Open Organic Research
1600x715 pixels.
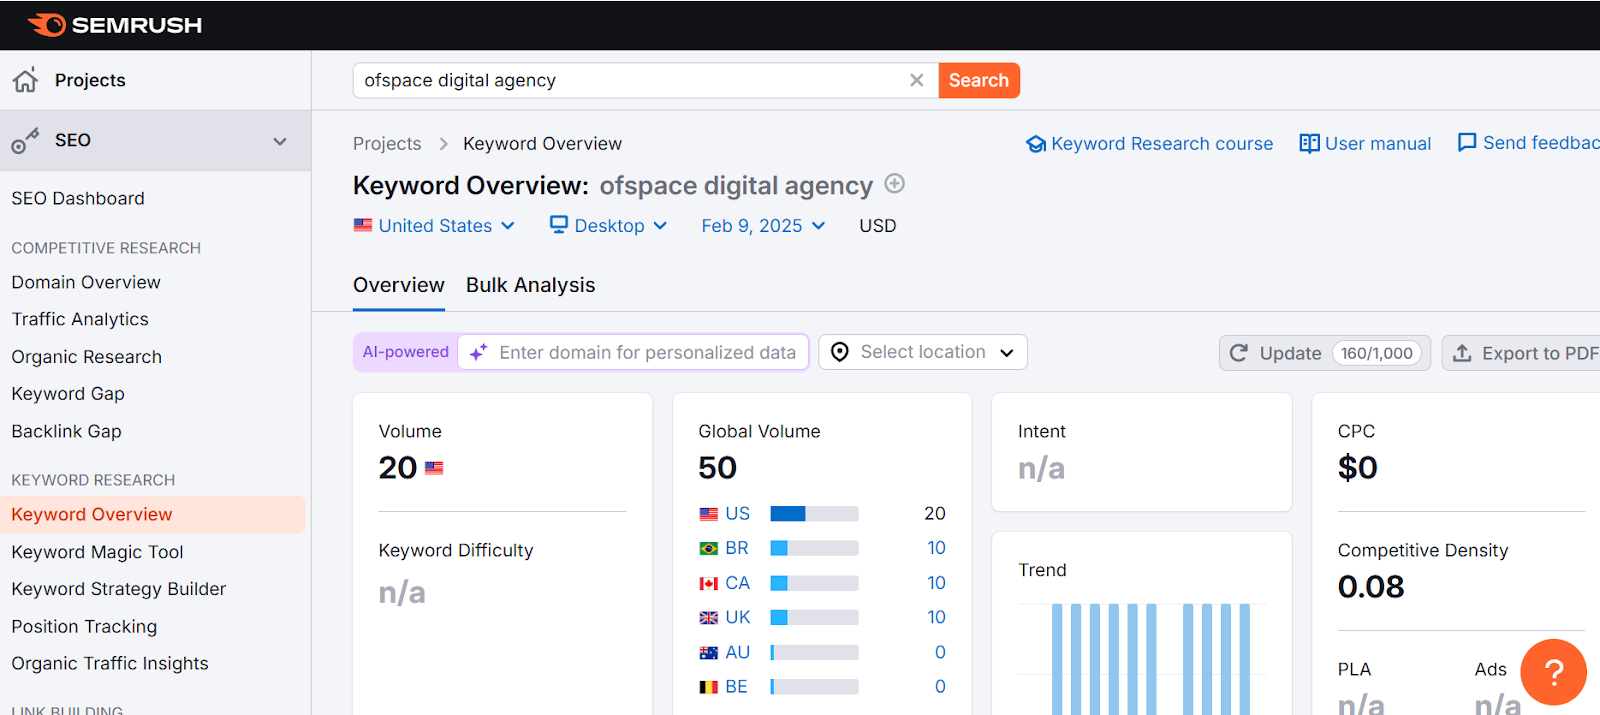(x=87, y=357)
